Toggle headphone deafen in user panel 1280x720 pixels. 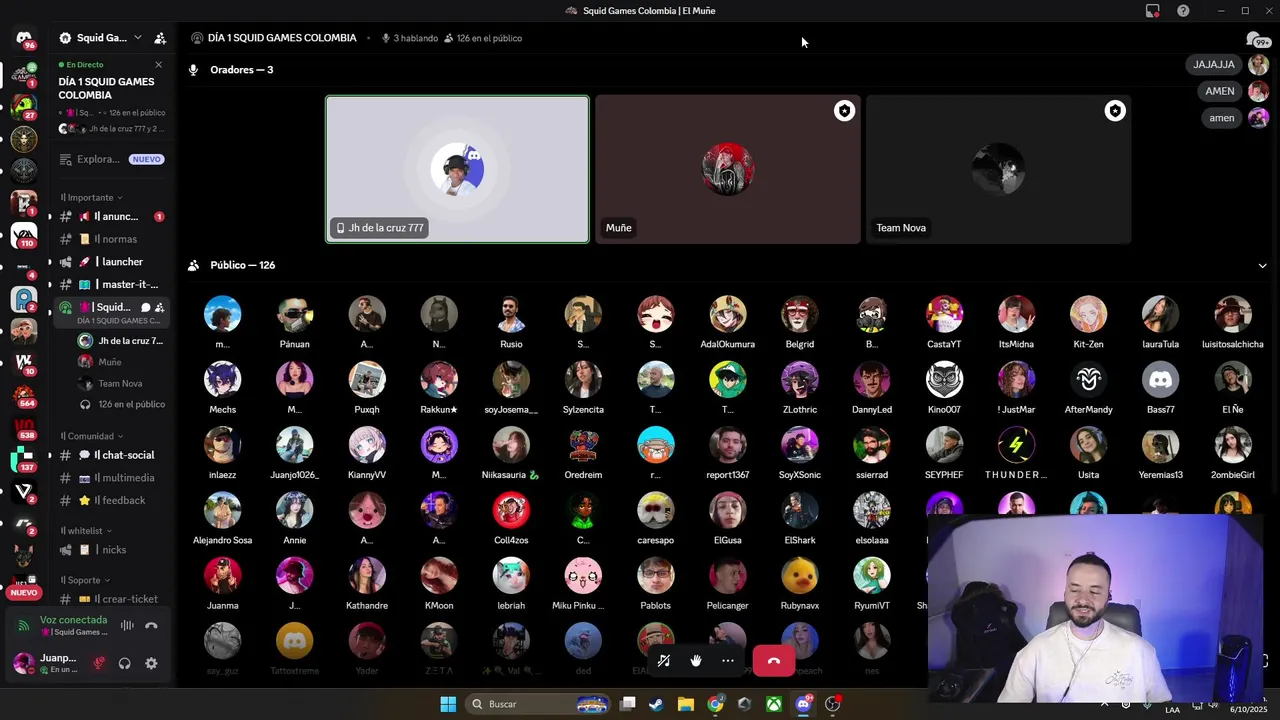tap(125, 663)
